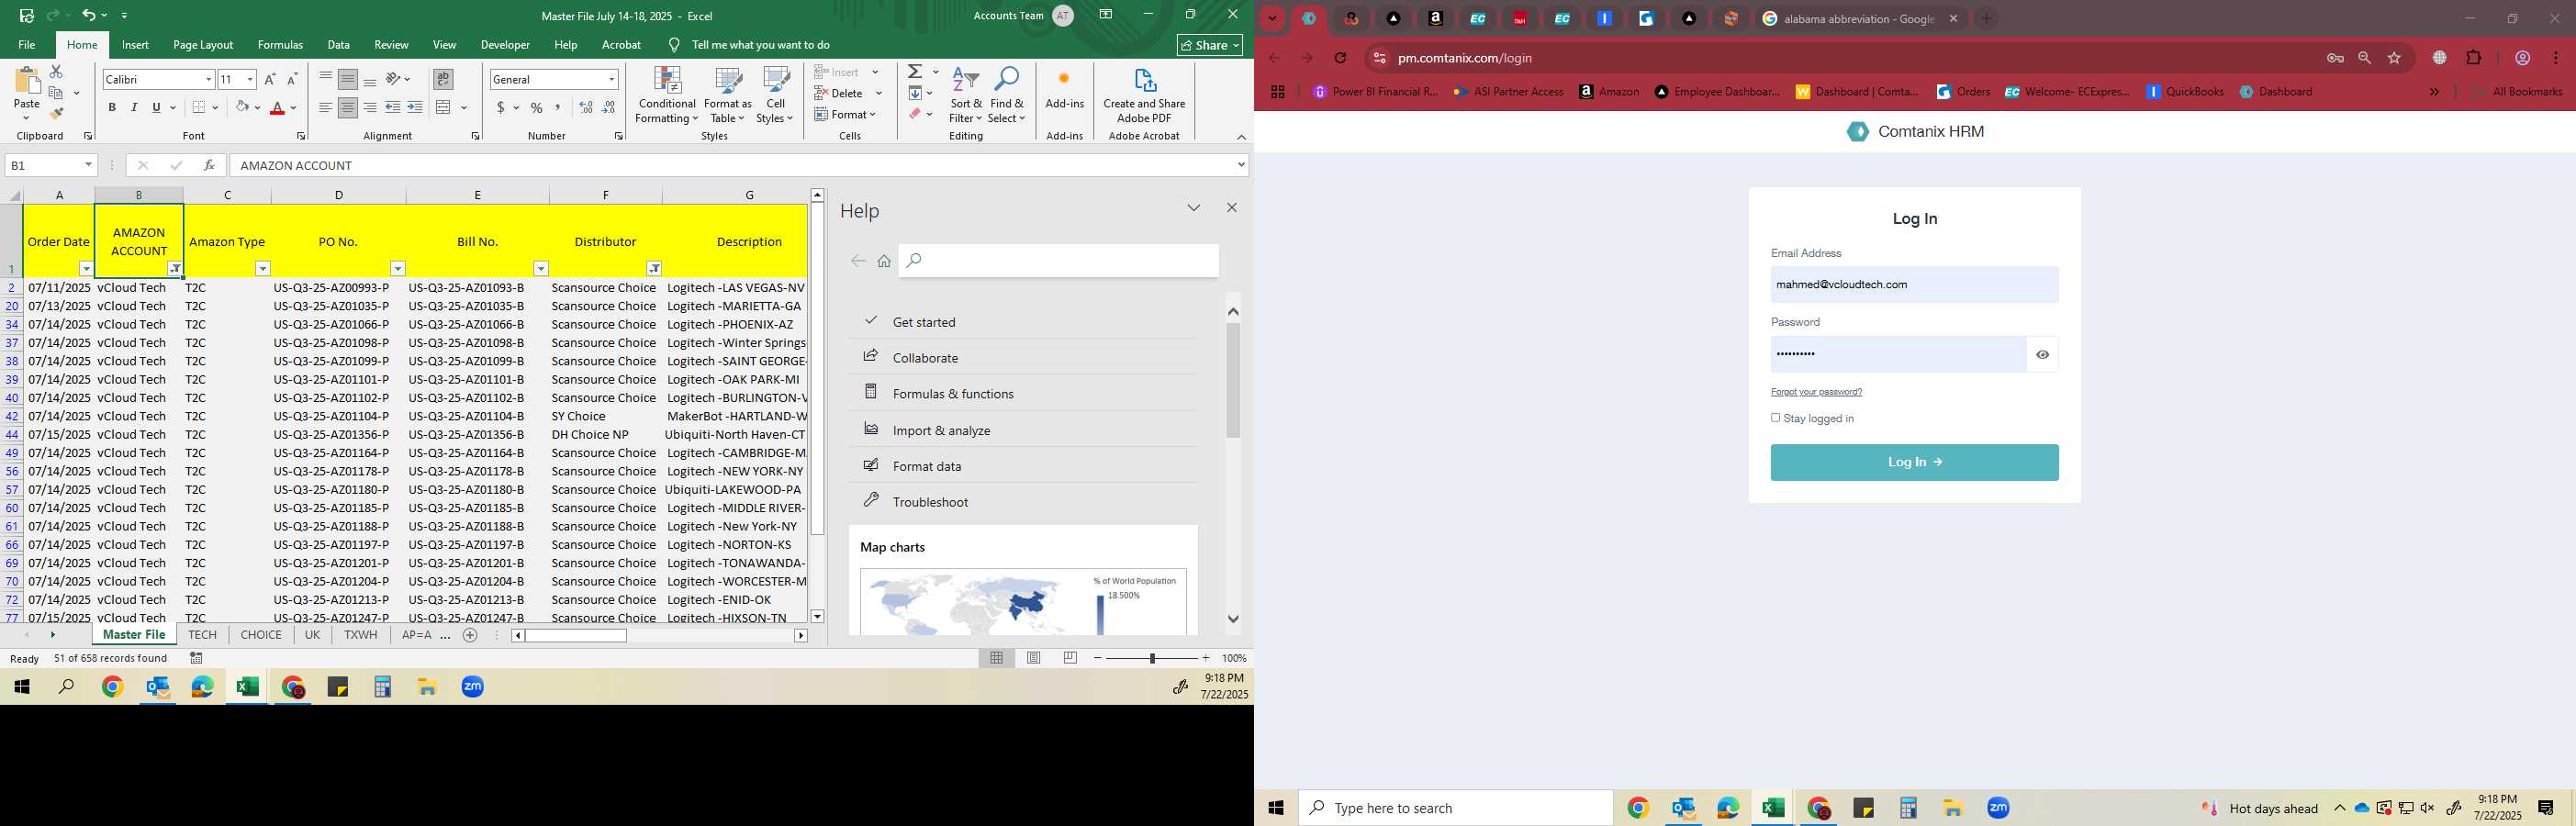Open the Calibri font name dropdown
Viewport: 2576px width, 826px height.
209,79
